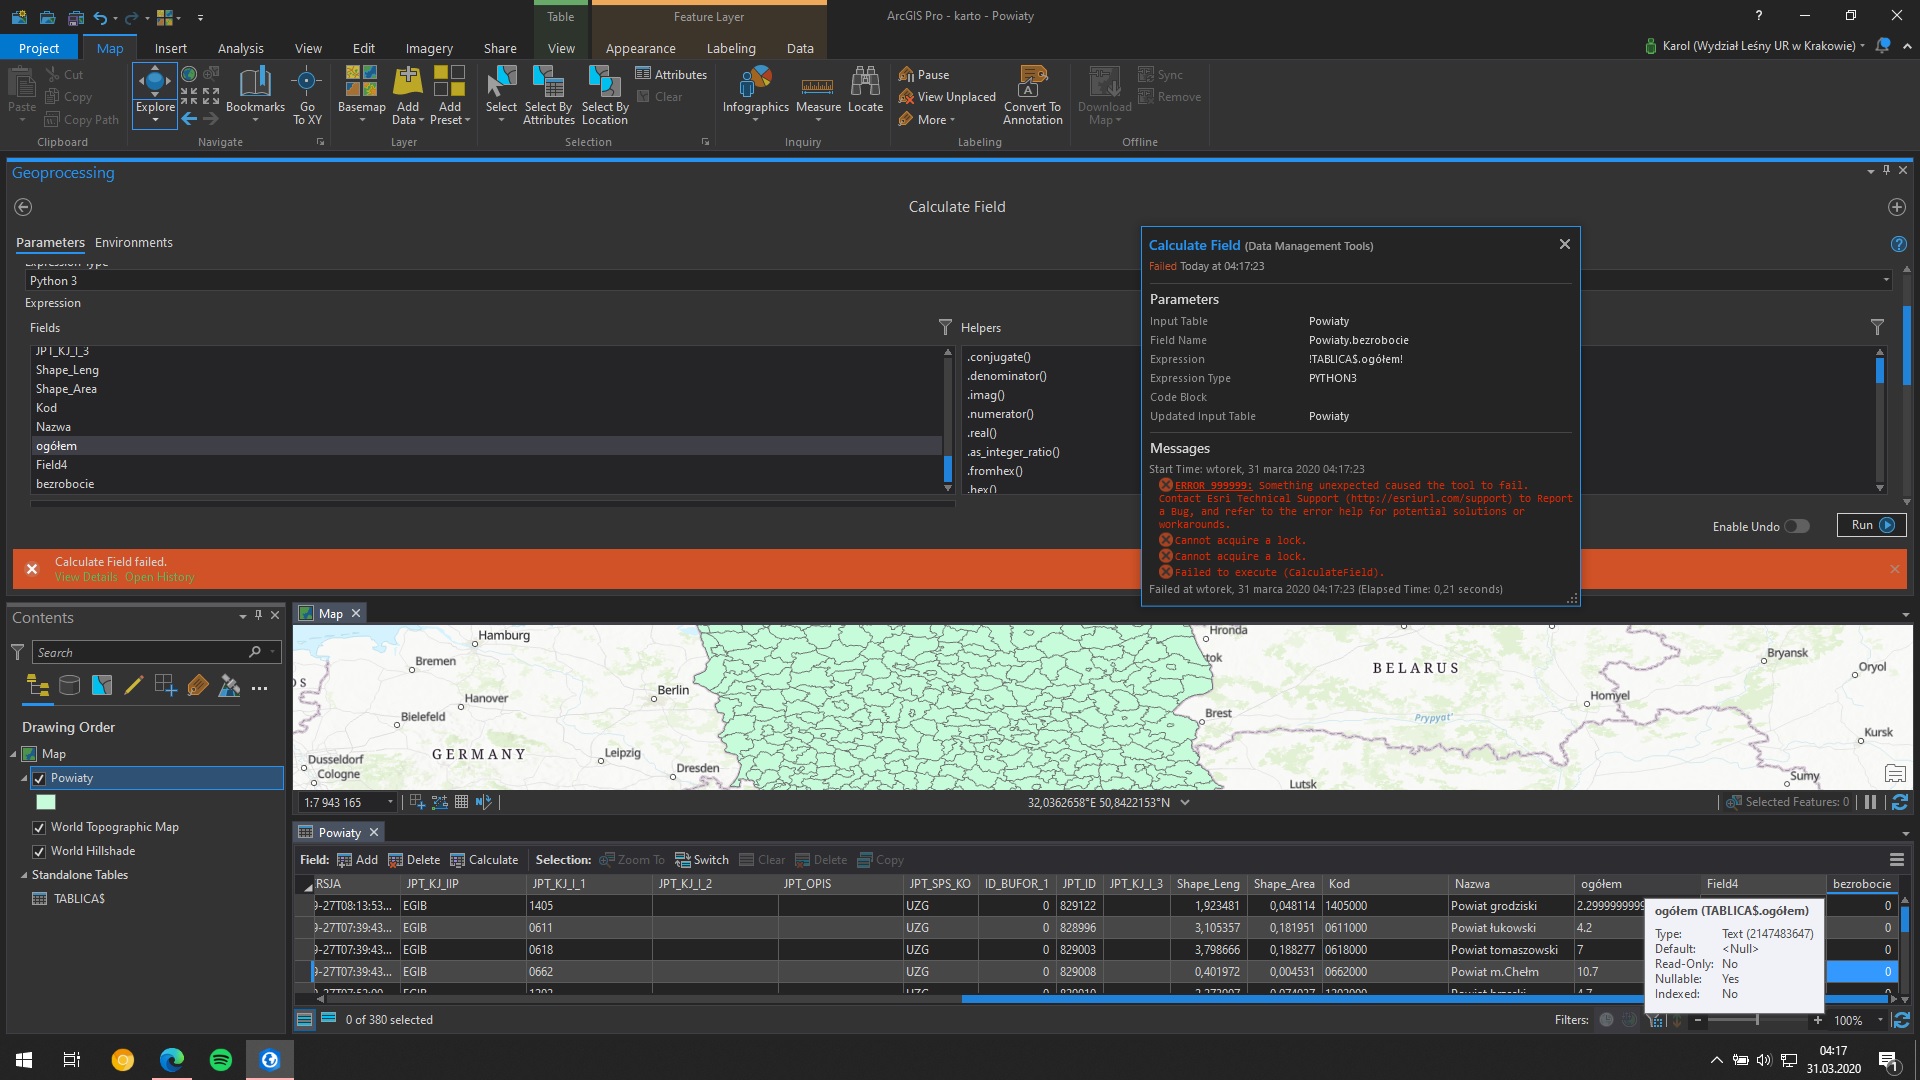Switch Contents to List By Snapping
The width and height of the screenshot is (1920, 1080).
[165, 686]
